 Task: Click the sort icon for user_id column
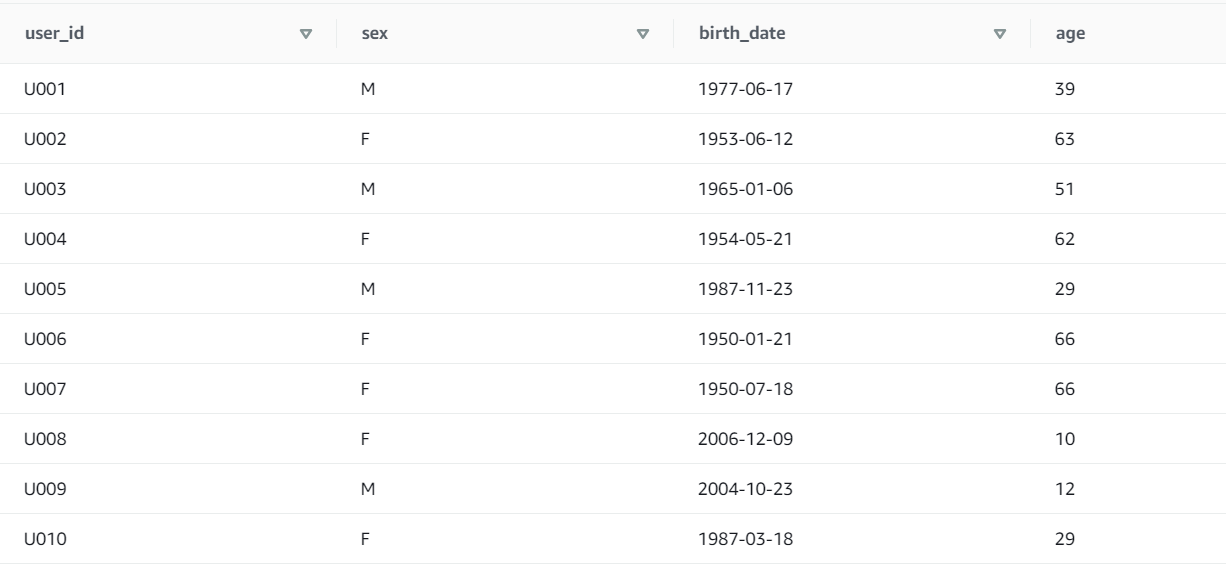pos(306,34)
